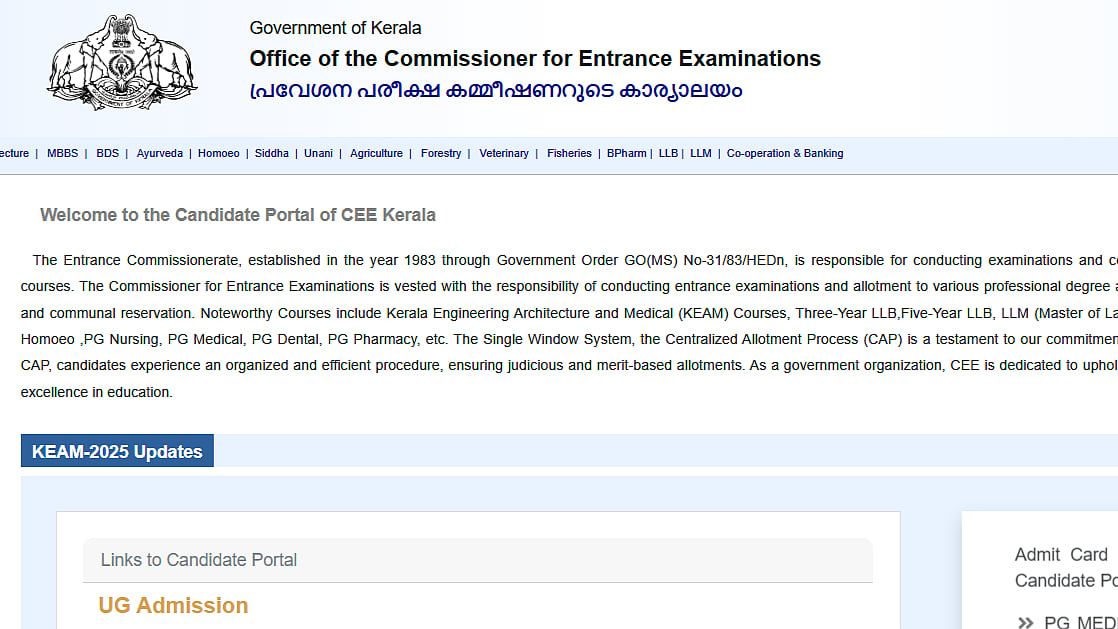
Task: Click the Links to Candidate Portal header
Action: pyautogui.click(x=197, y=560)
